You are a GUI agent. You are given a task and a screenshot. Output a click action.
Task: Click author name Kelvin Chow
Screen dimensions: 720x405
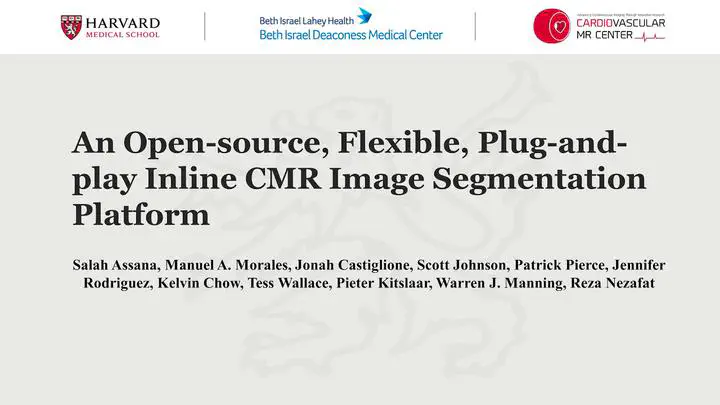point(200,283)
